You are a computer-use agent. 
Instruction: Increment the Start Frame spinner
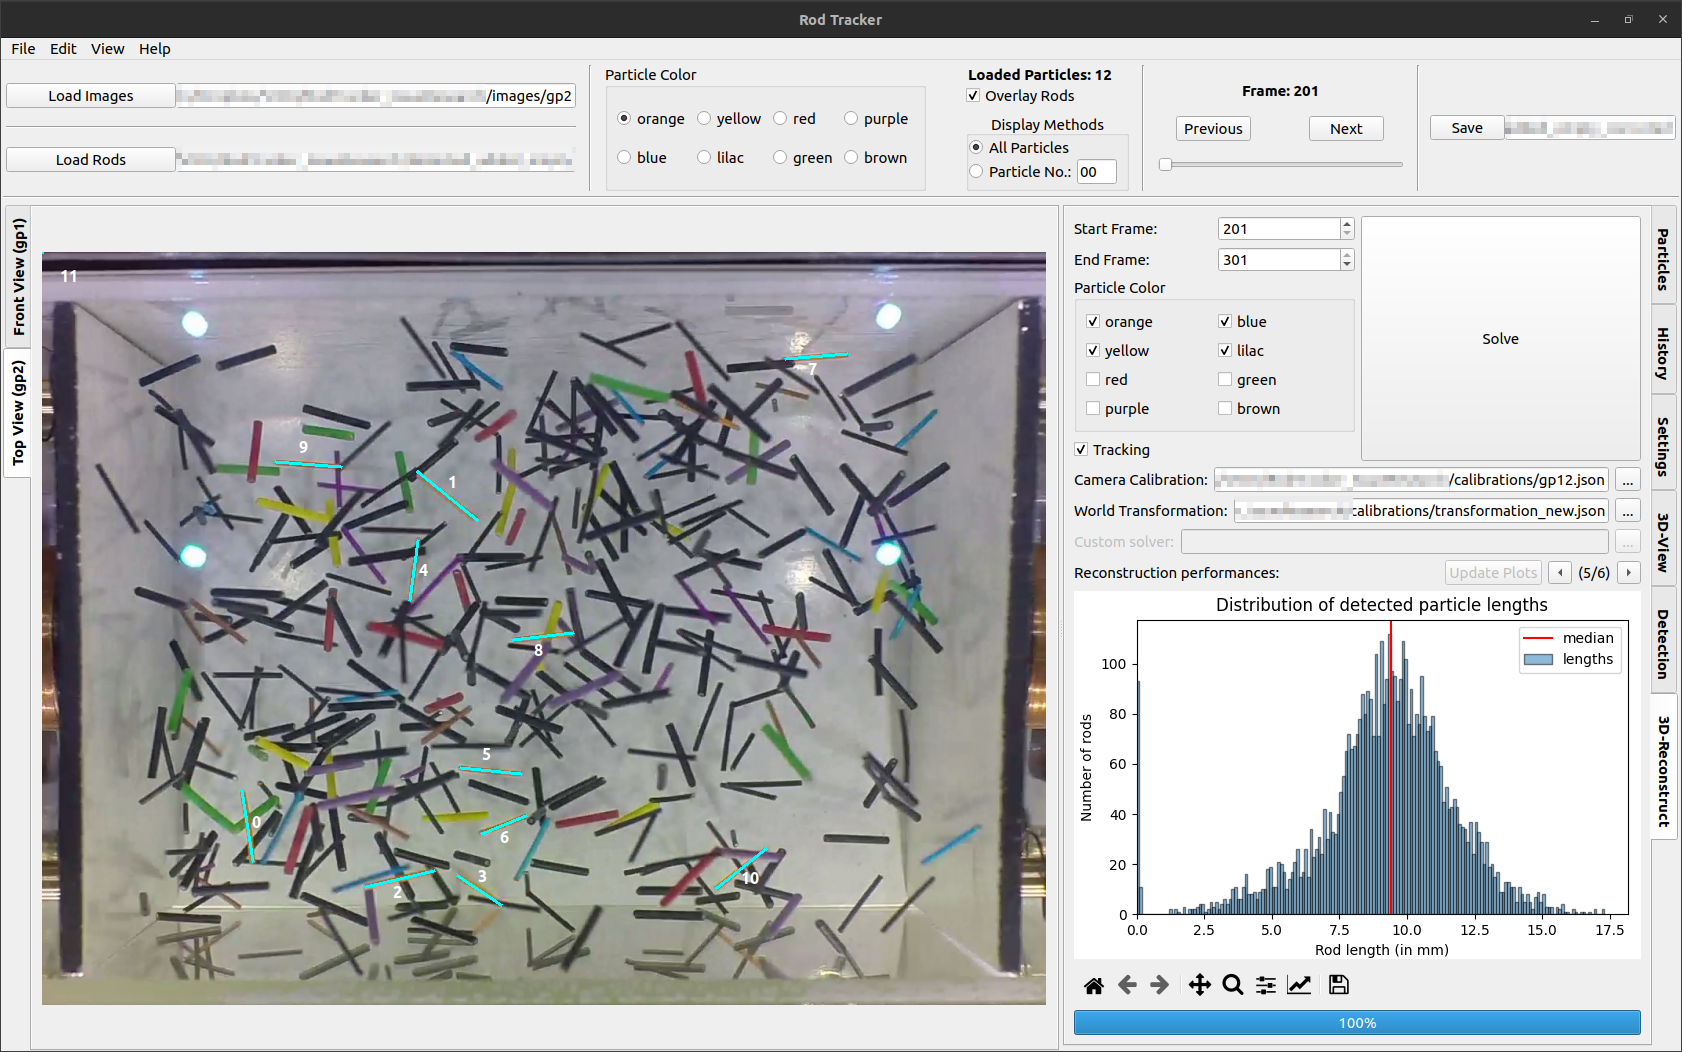point(1347,224)
